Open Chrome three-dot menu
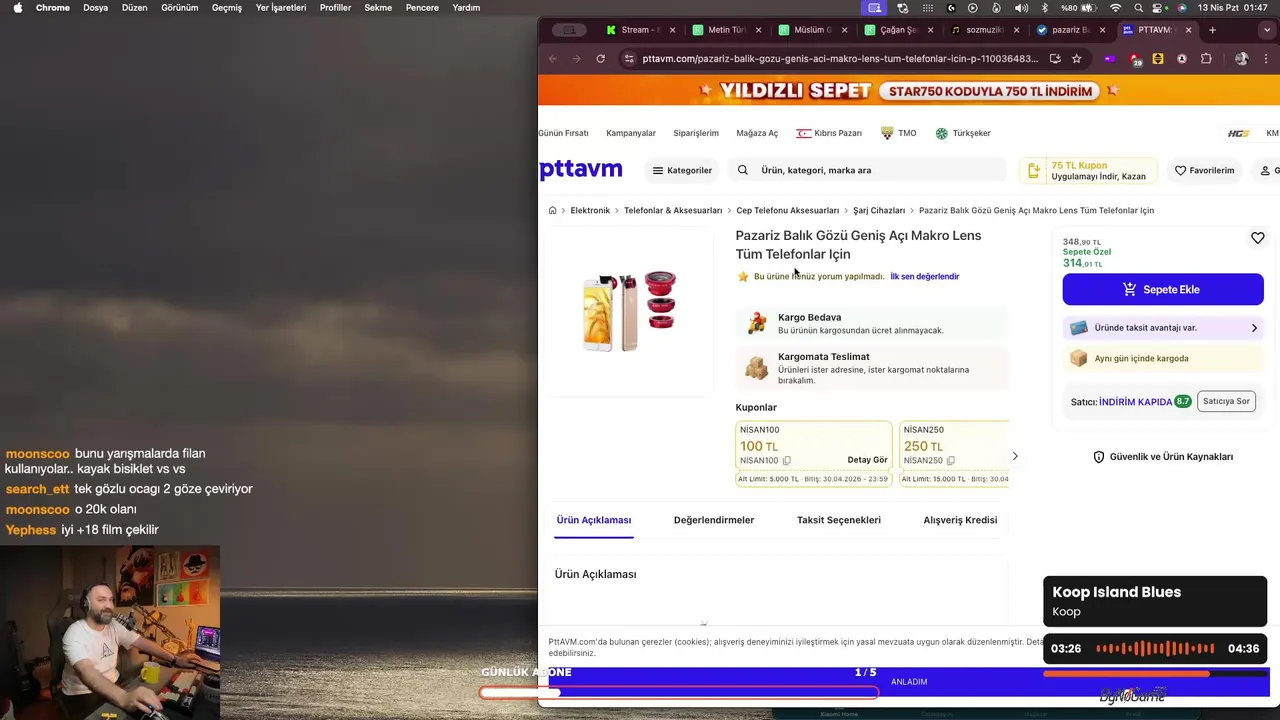 (1265, 59)
